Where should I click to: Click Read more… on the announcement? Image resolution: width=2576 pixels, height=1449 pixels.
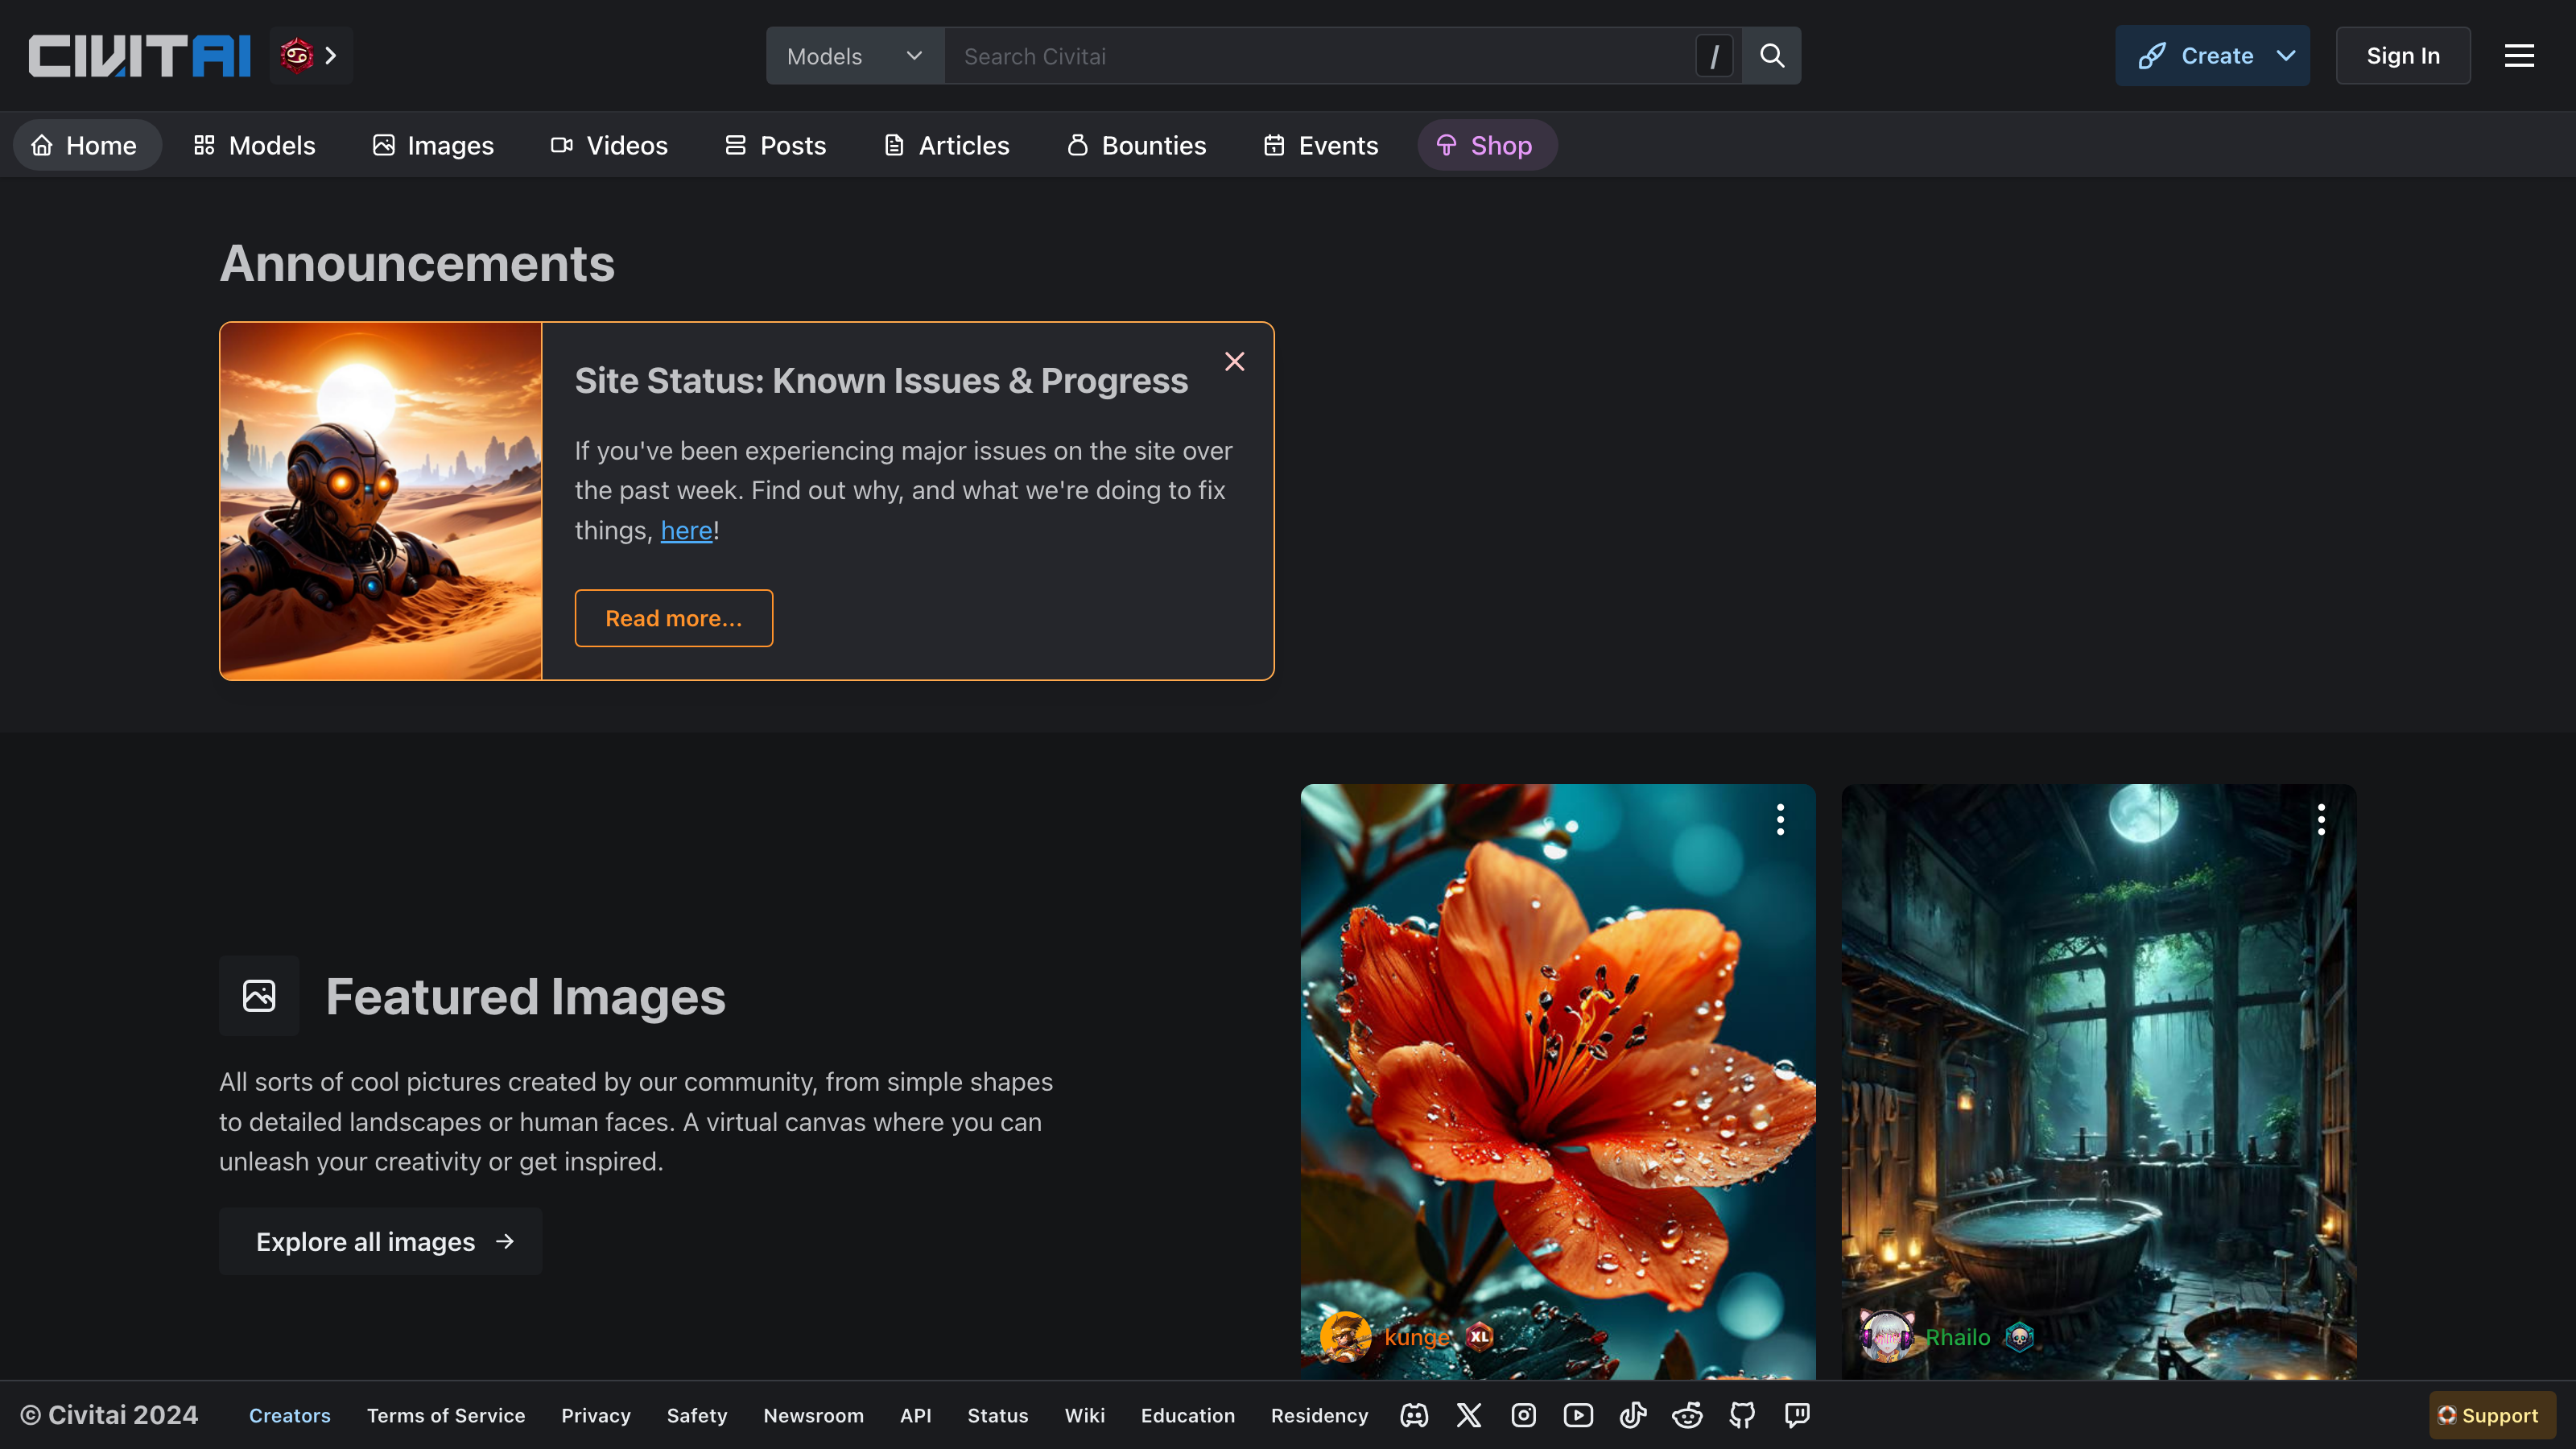(674, 618)
